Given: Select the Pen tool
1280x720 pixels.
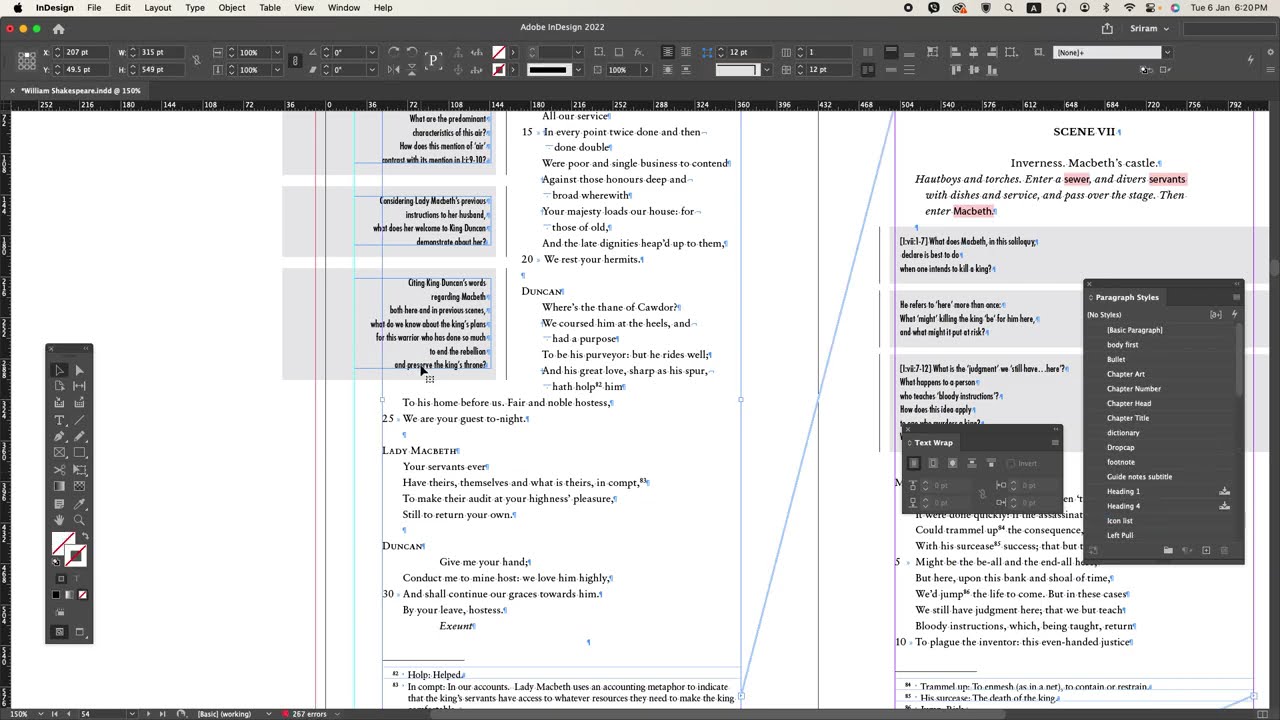Looking at the screenshot, I should [x=59, y=436].
